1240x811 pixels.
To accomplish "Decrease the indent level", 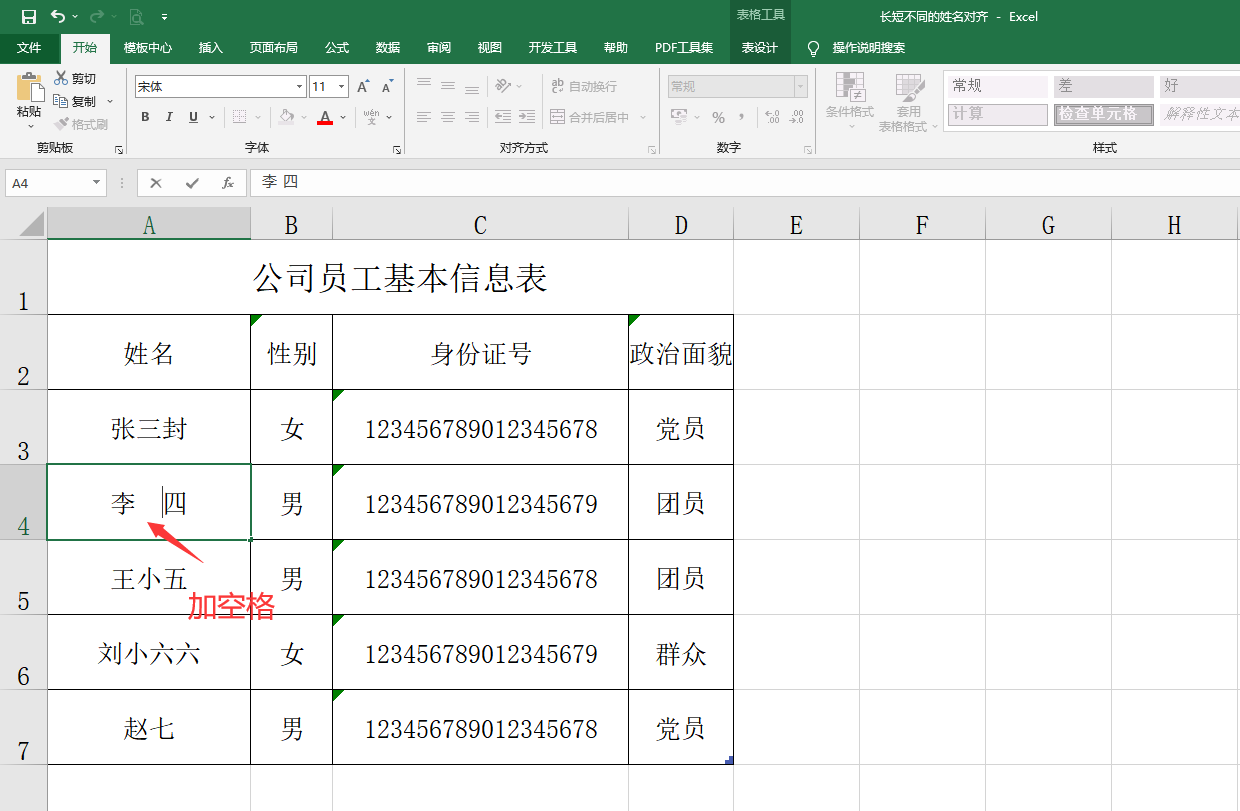I will pyautogui.click(x=503, y=117).
